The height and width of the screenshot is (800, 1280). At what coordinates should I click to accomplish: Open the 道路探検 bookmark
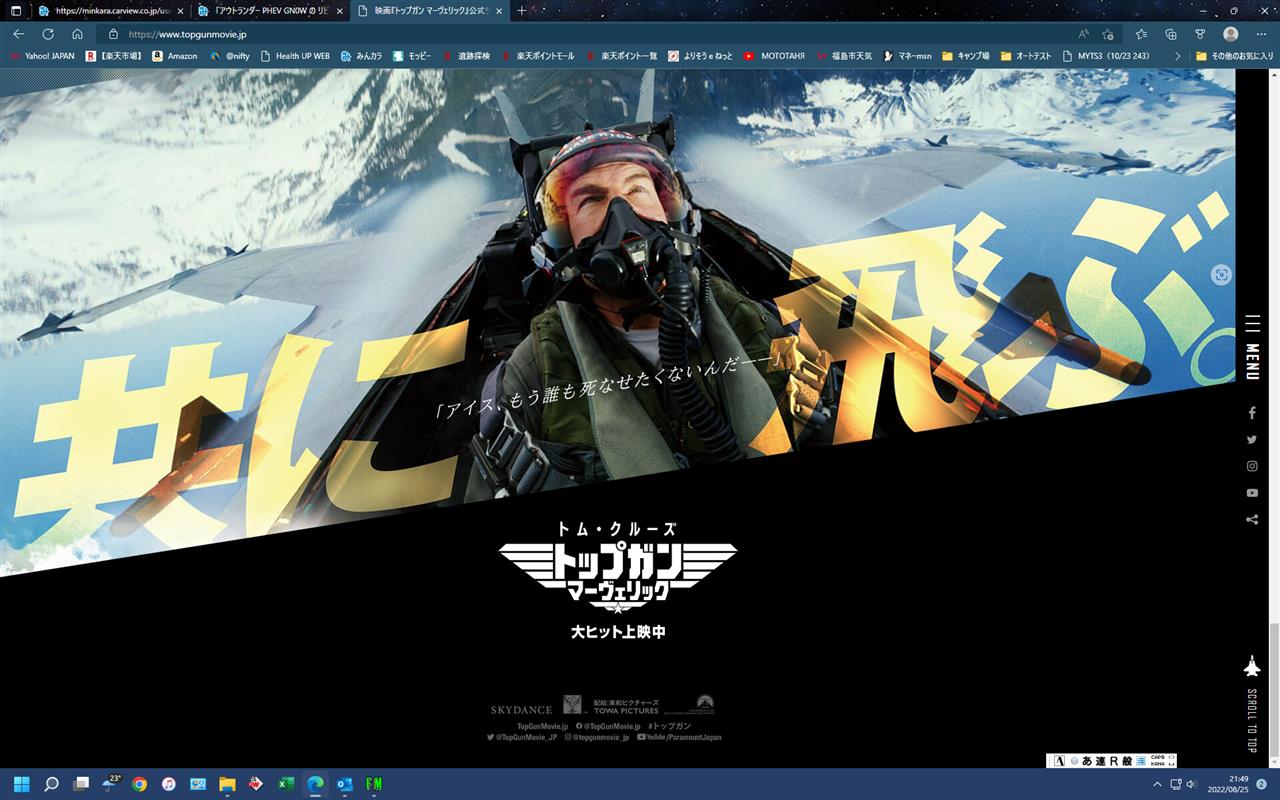point(467,56)
